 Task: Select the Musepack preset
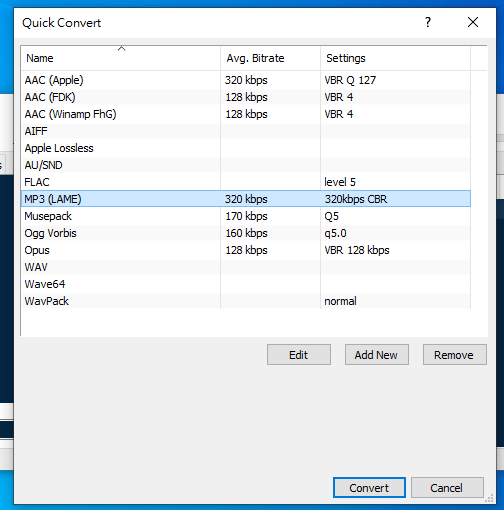246,216
